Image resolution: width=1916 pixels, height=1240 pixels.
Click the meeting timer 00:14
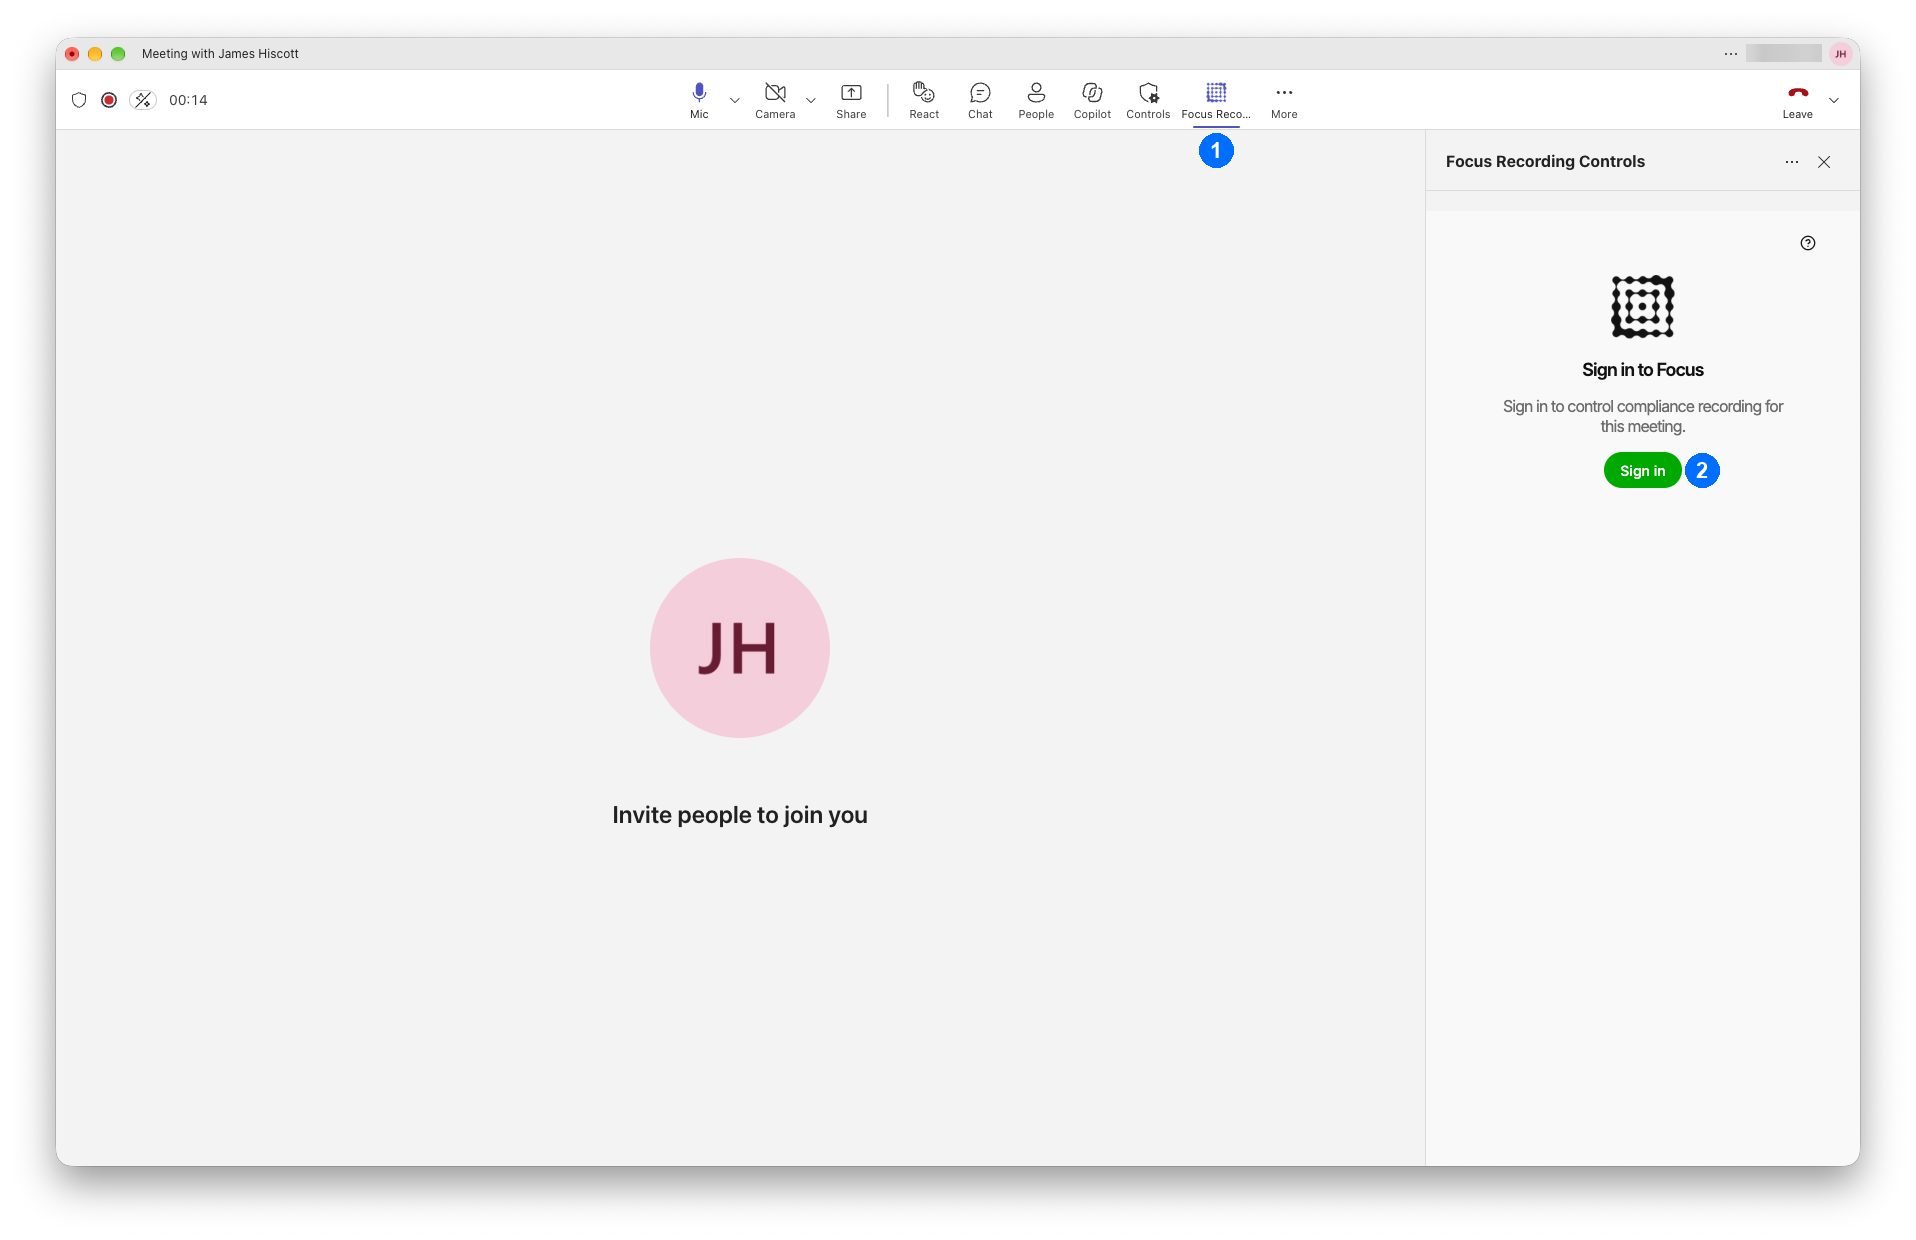point(188,100)
